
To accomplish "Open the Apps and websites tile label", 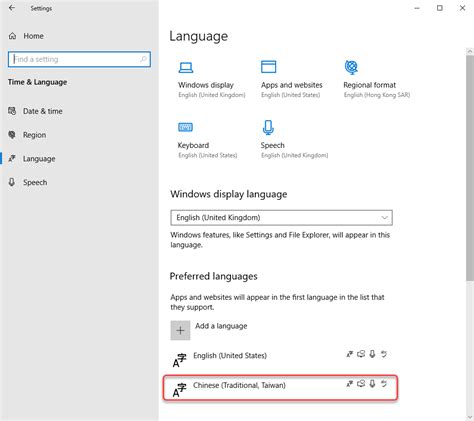I will click(292, 85).
